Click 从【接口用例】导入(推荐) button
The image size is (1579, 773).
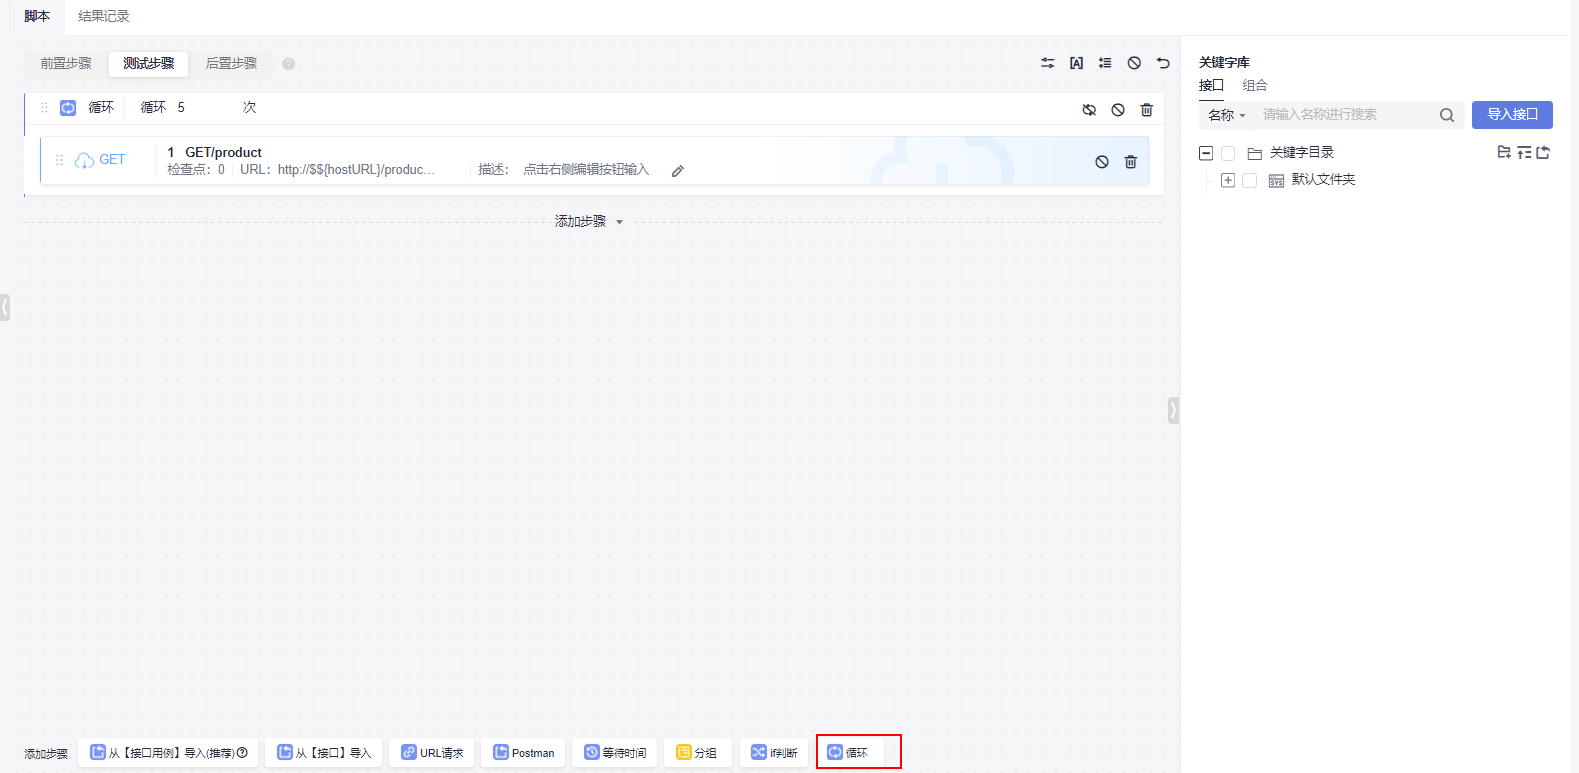coord(169,752)
